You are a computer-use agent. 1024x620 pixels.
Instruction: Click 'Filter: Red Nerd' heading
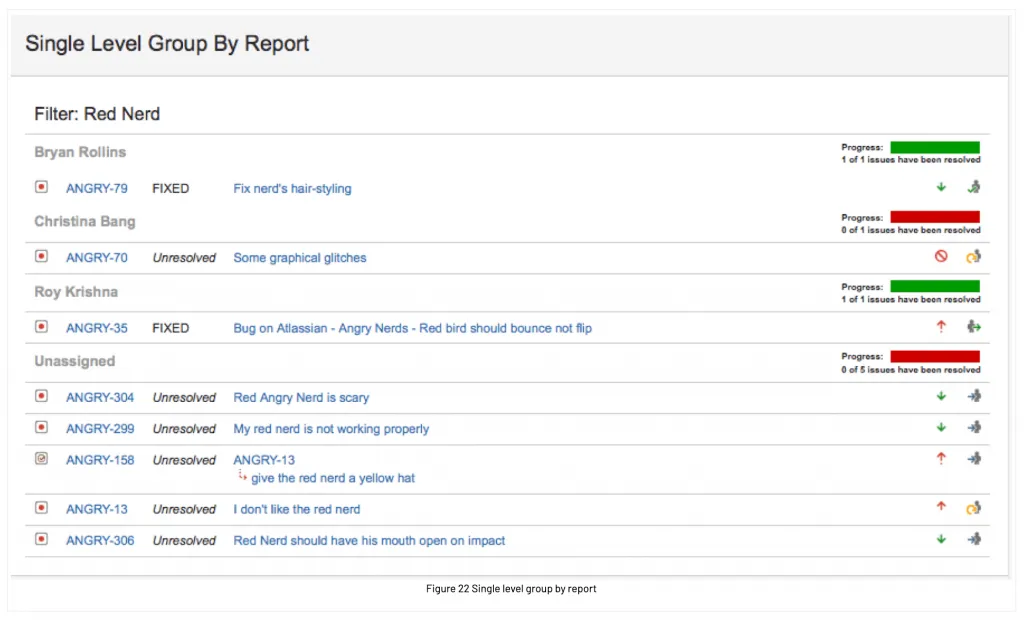pos(97,114)
